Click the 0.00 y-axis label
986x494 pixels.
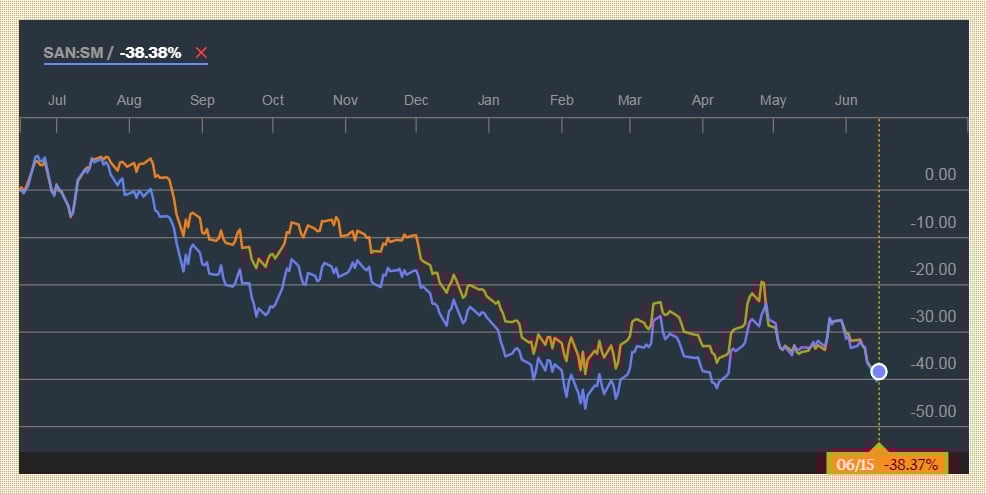940,175
